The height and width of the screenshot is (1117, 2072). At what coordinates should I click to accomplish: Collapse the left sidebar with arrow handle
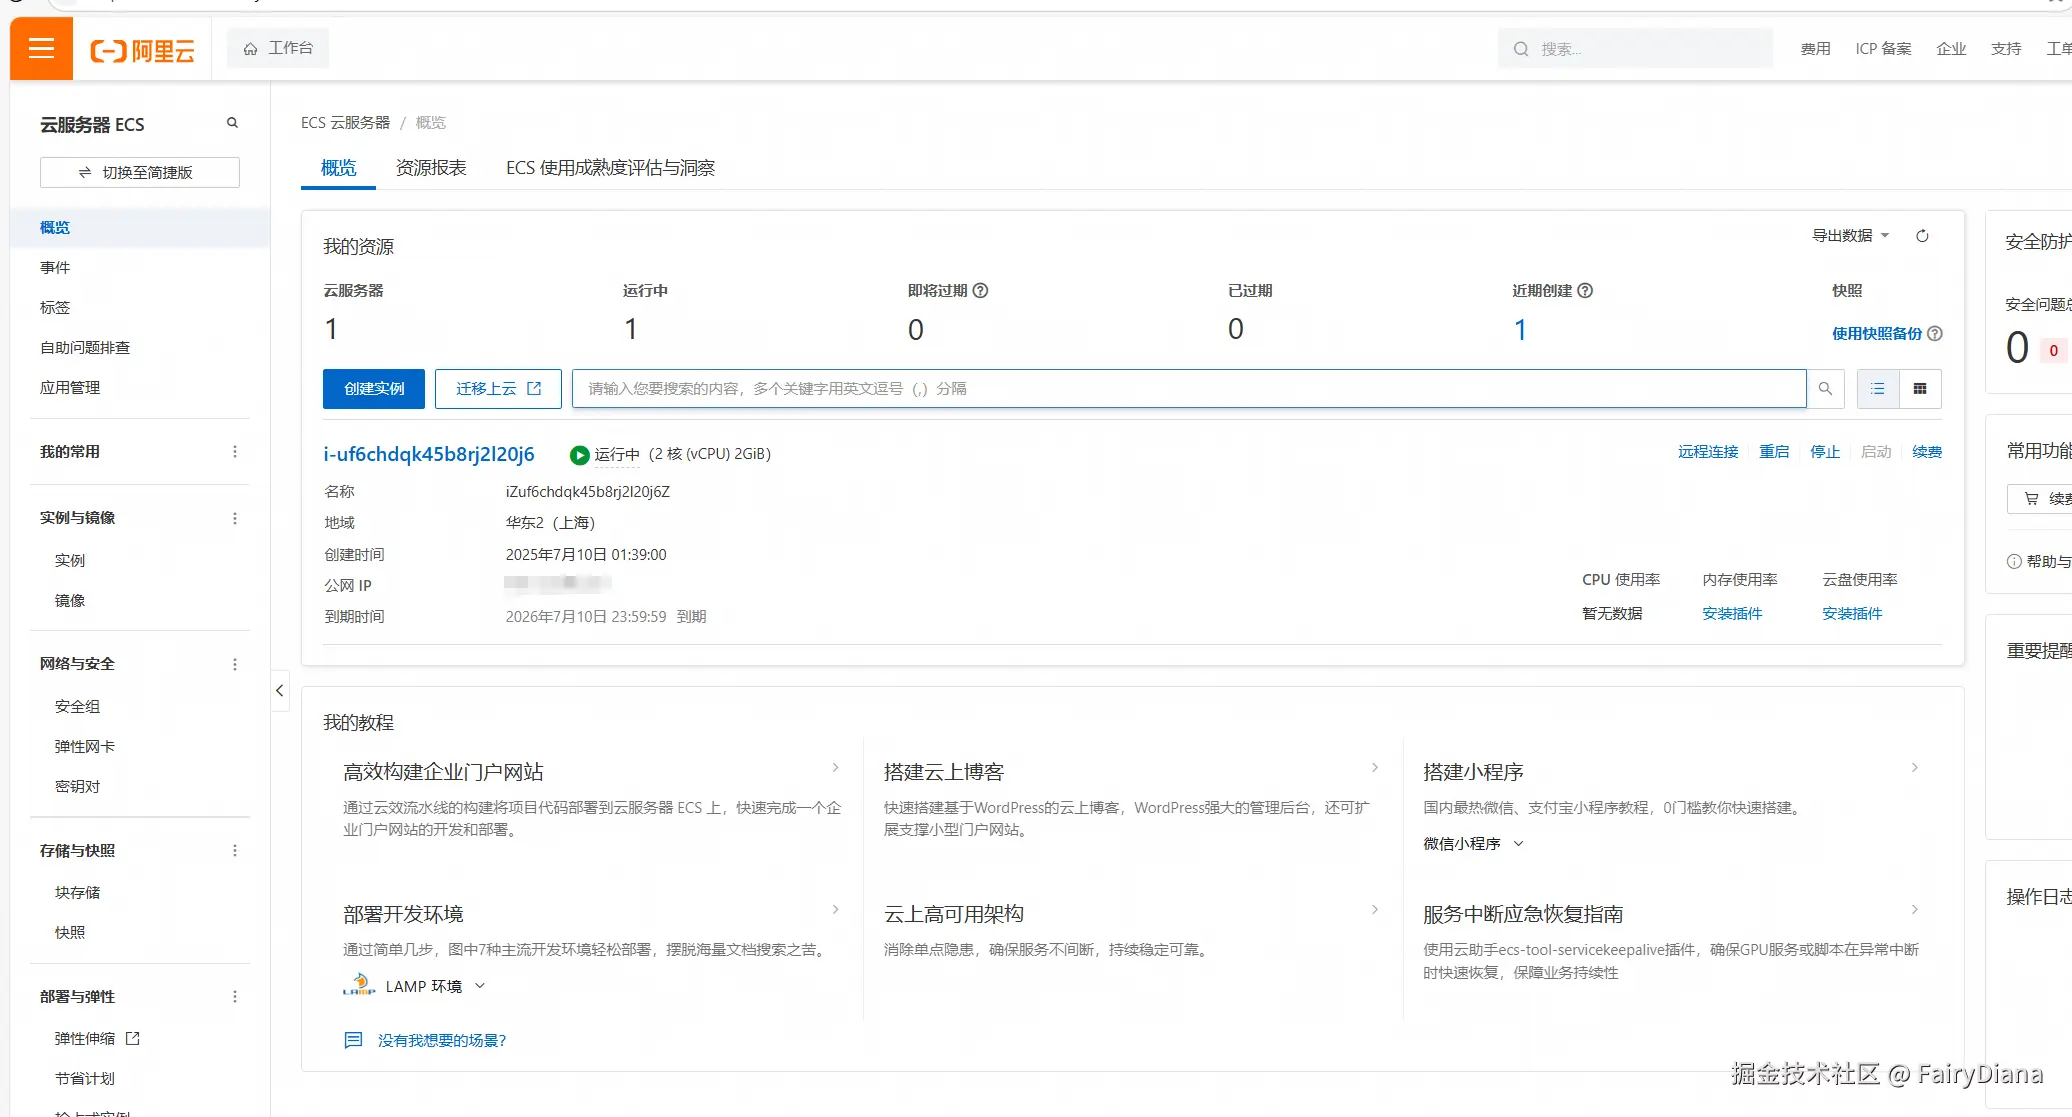(280, 691)
